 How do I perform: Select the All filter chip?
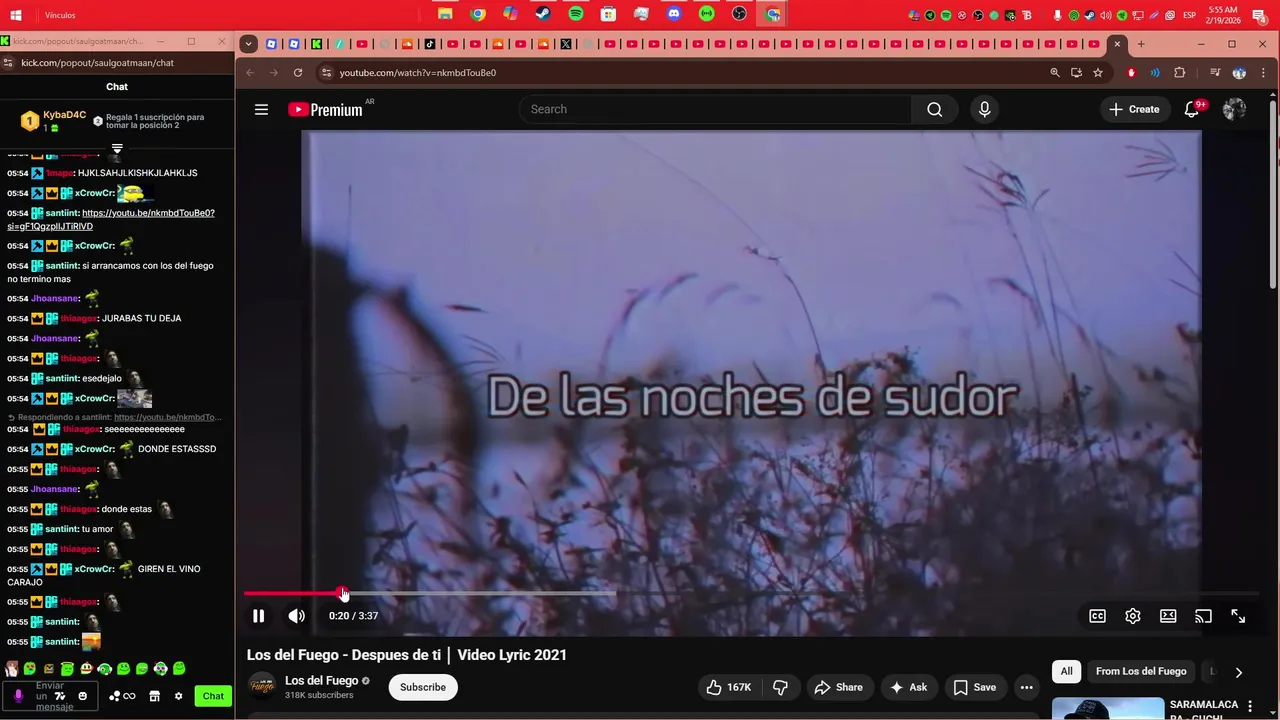(x=1067, y=671)
